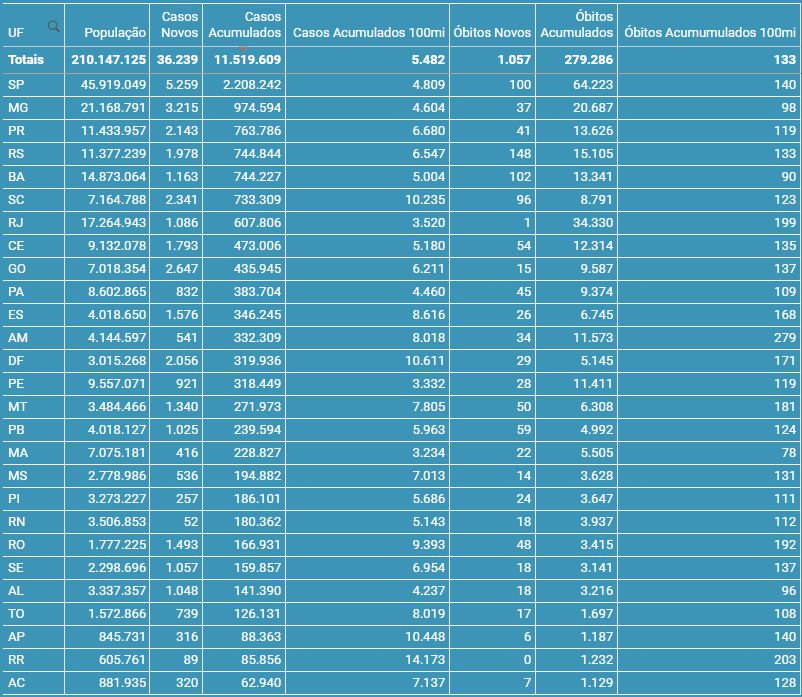Viewport: 802px width, 697px height.
Task: Select the Totais row label
Action: click(26, 60)
